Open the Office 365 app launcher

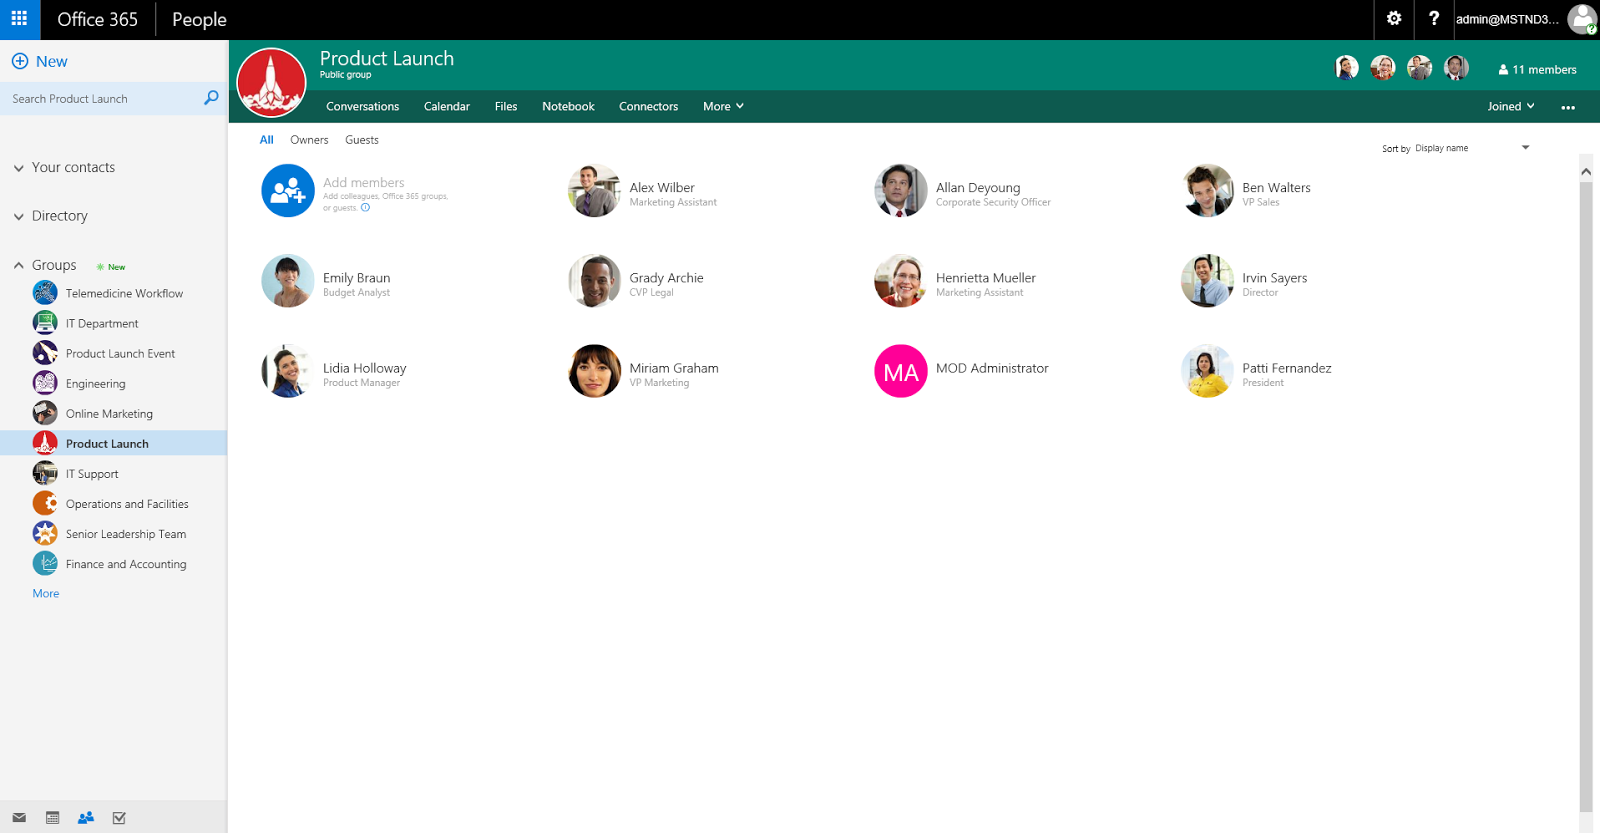(x=19, y=19)
